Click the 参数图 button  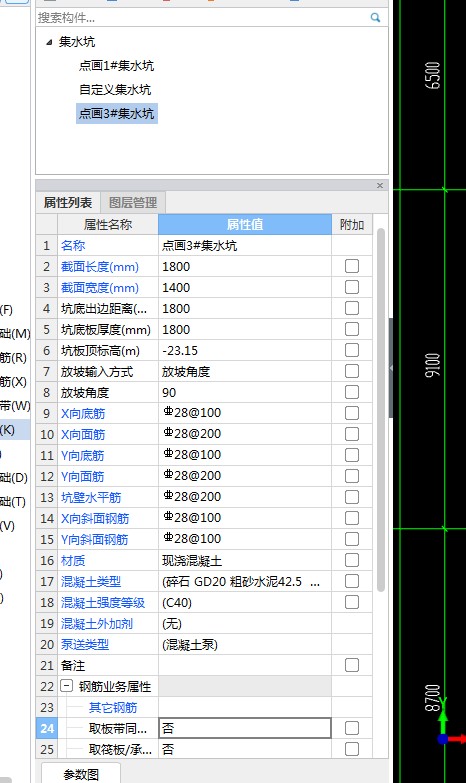[81, 774]
